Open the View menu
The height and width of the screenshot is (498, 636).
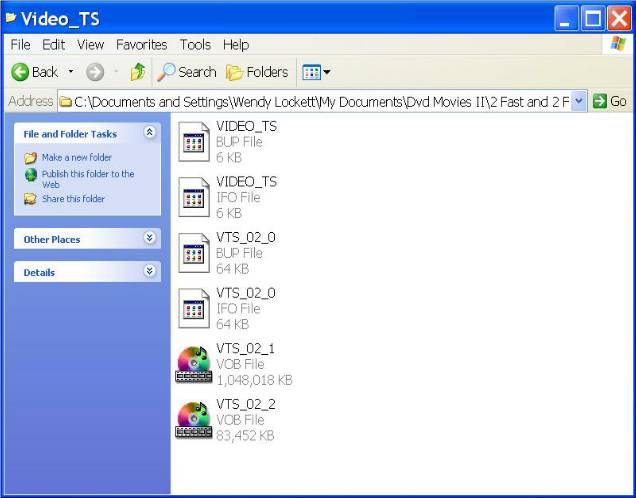point(90,45)
